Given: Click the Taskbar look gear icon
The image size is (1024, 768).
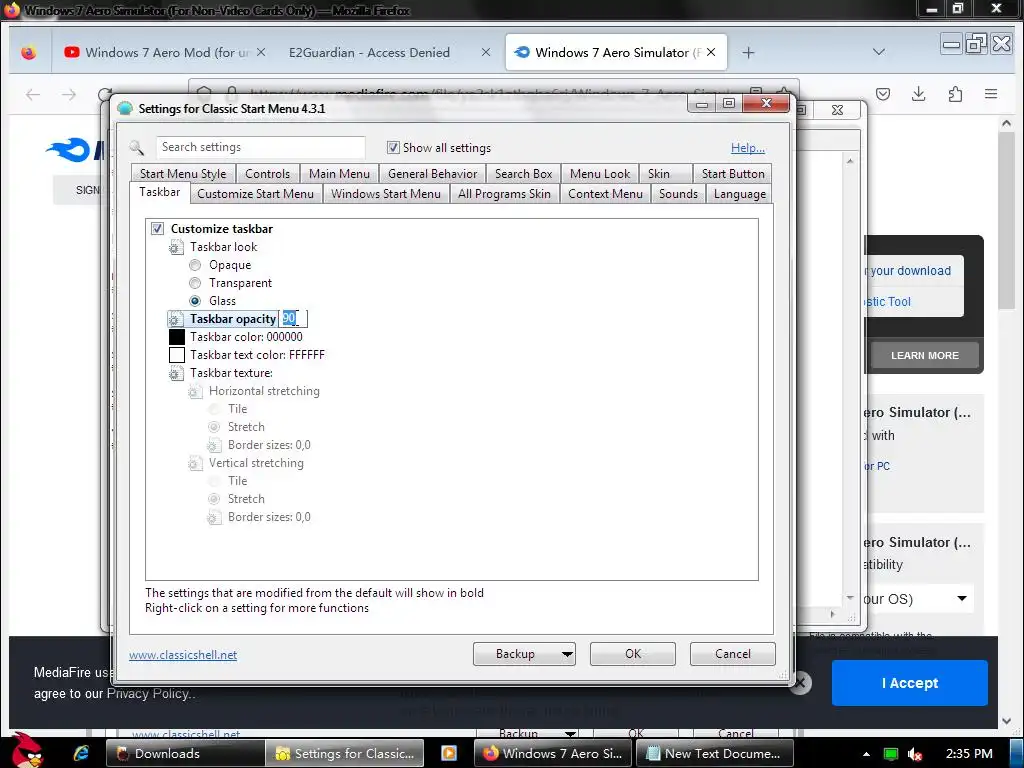Looking at the screenshot, I should 176,247.
